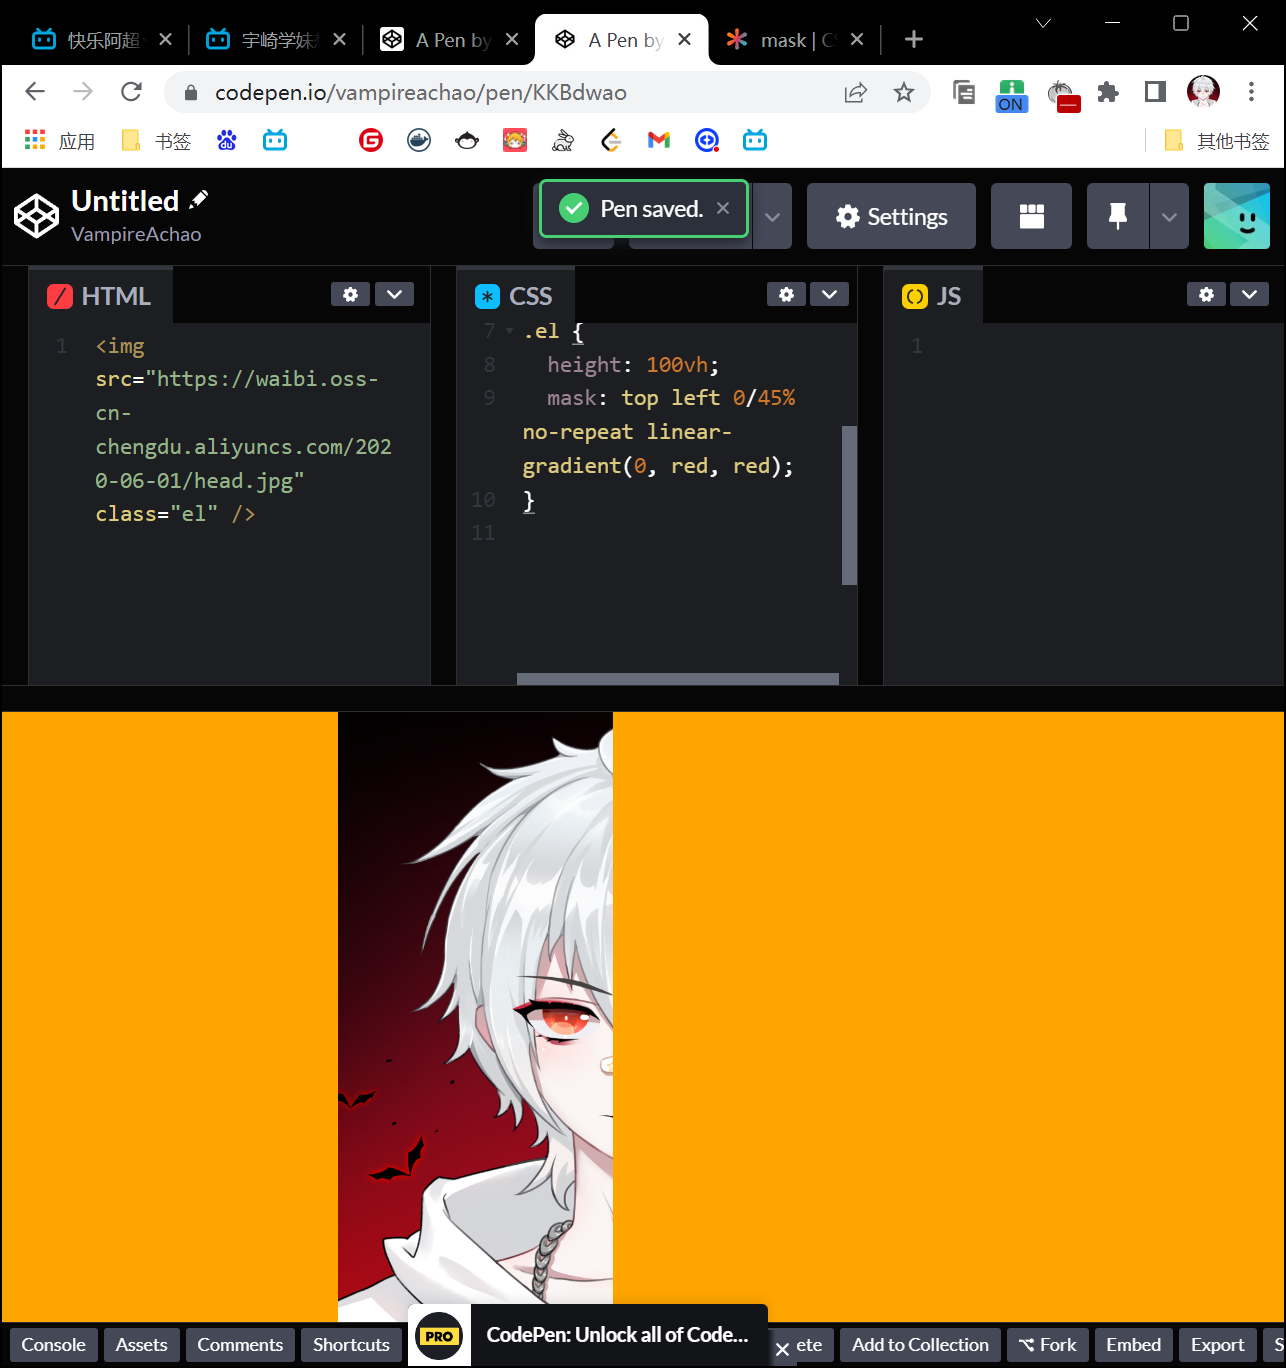The height and width of the screenshot is (1368, 1286).
Task: Open the CSS panel settings gear
Action: coord(786,294)
